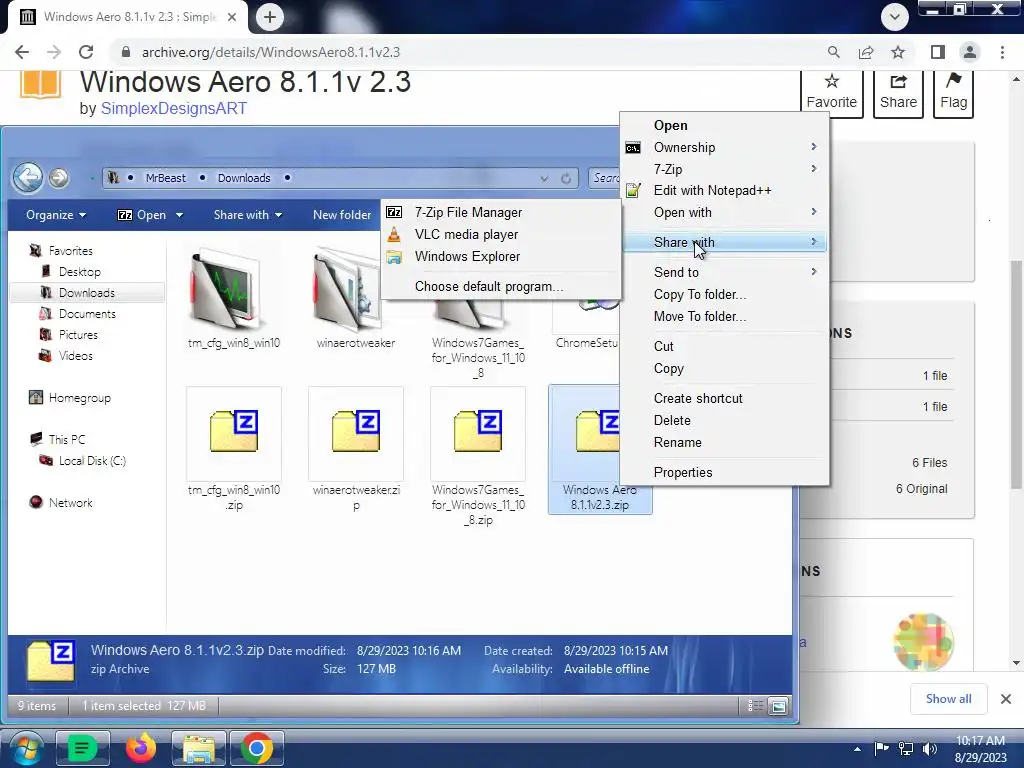1024x768 pixels.
Task: Select Downloads in navigation pane
Action: pyautogui.click(x=86, y=293)
